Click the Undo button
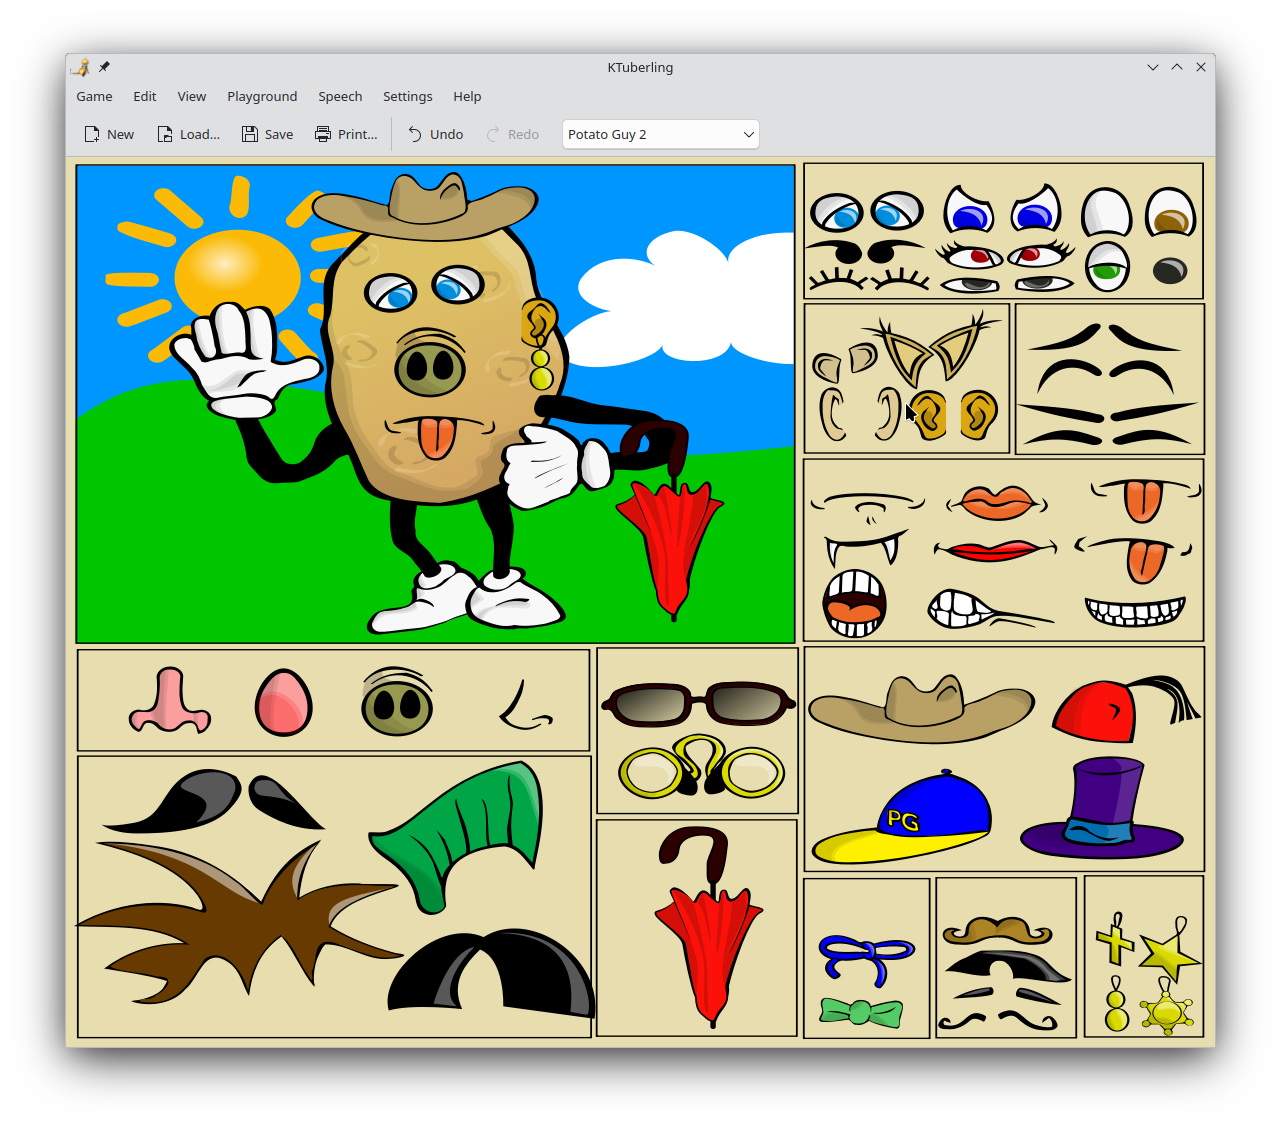The width and height of the screenshot is (1281, 1125). pyautogui.click(x=435, y=134)
